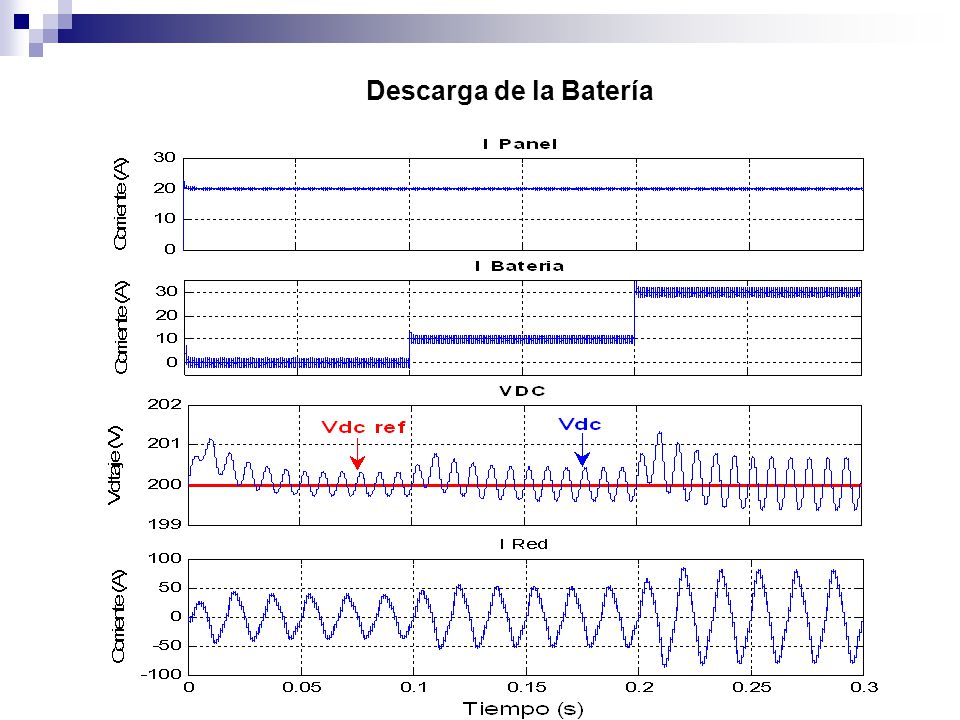Click the '100' tick on I Red plot
Viewport: 960px width, 720px height.
pyautogui.click(x=165, y=558)
